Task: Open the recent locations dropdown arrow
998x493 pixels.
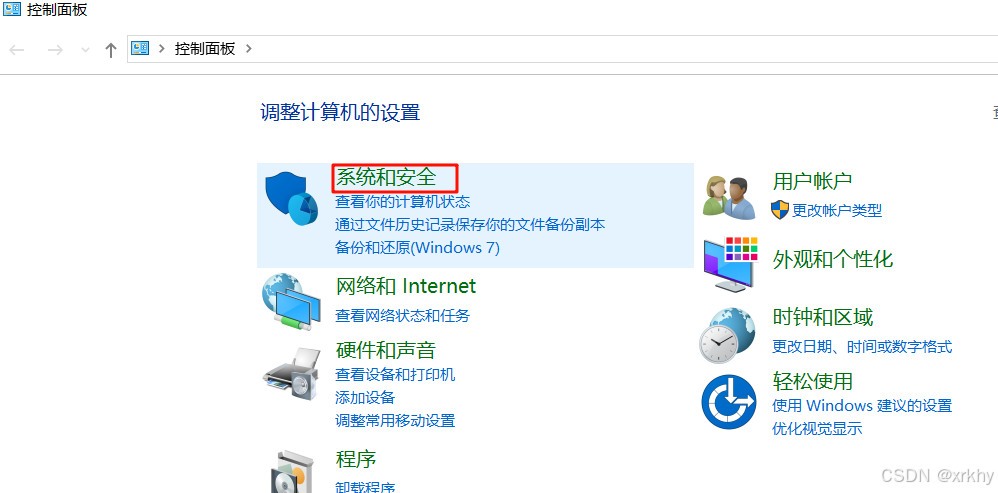Action: [x=85, y=50]
